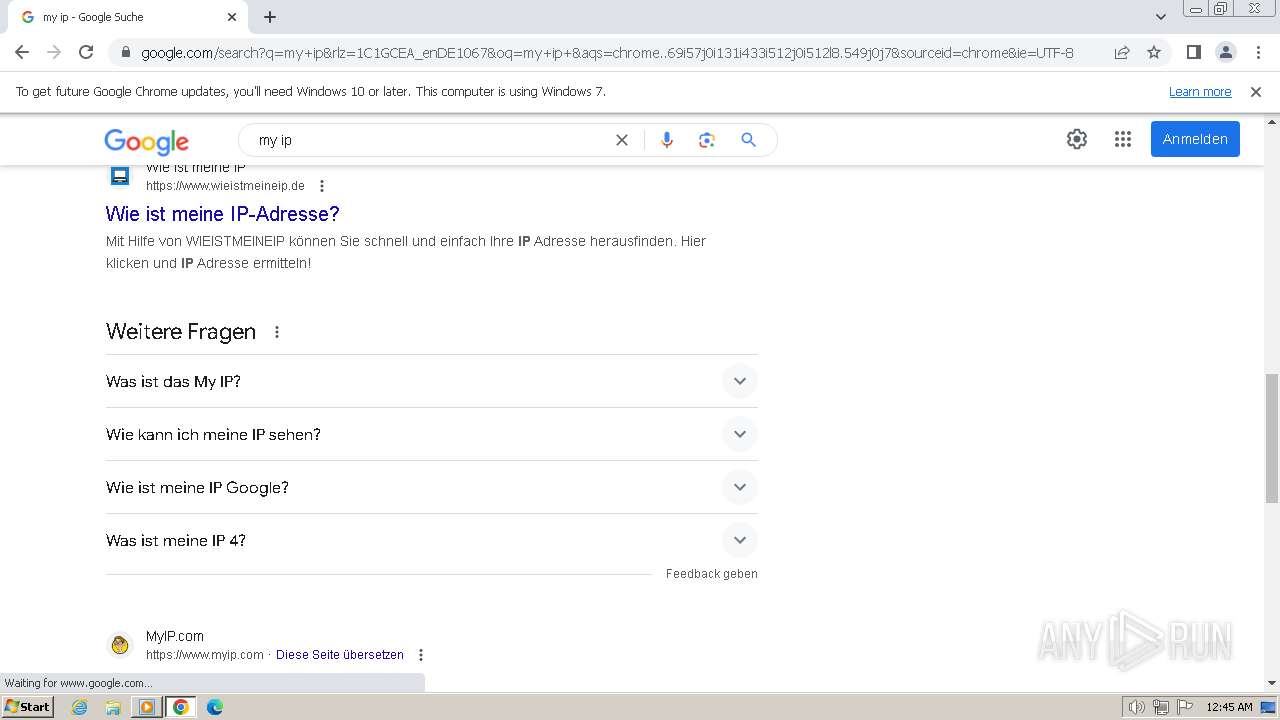Expand 'Wie ist meine IP Google?'
This screenshot has height=720, width=1280.
pyautogui.click(x=432, y=487)
